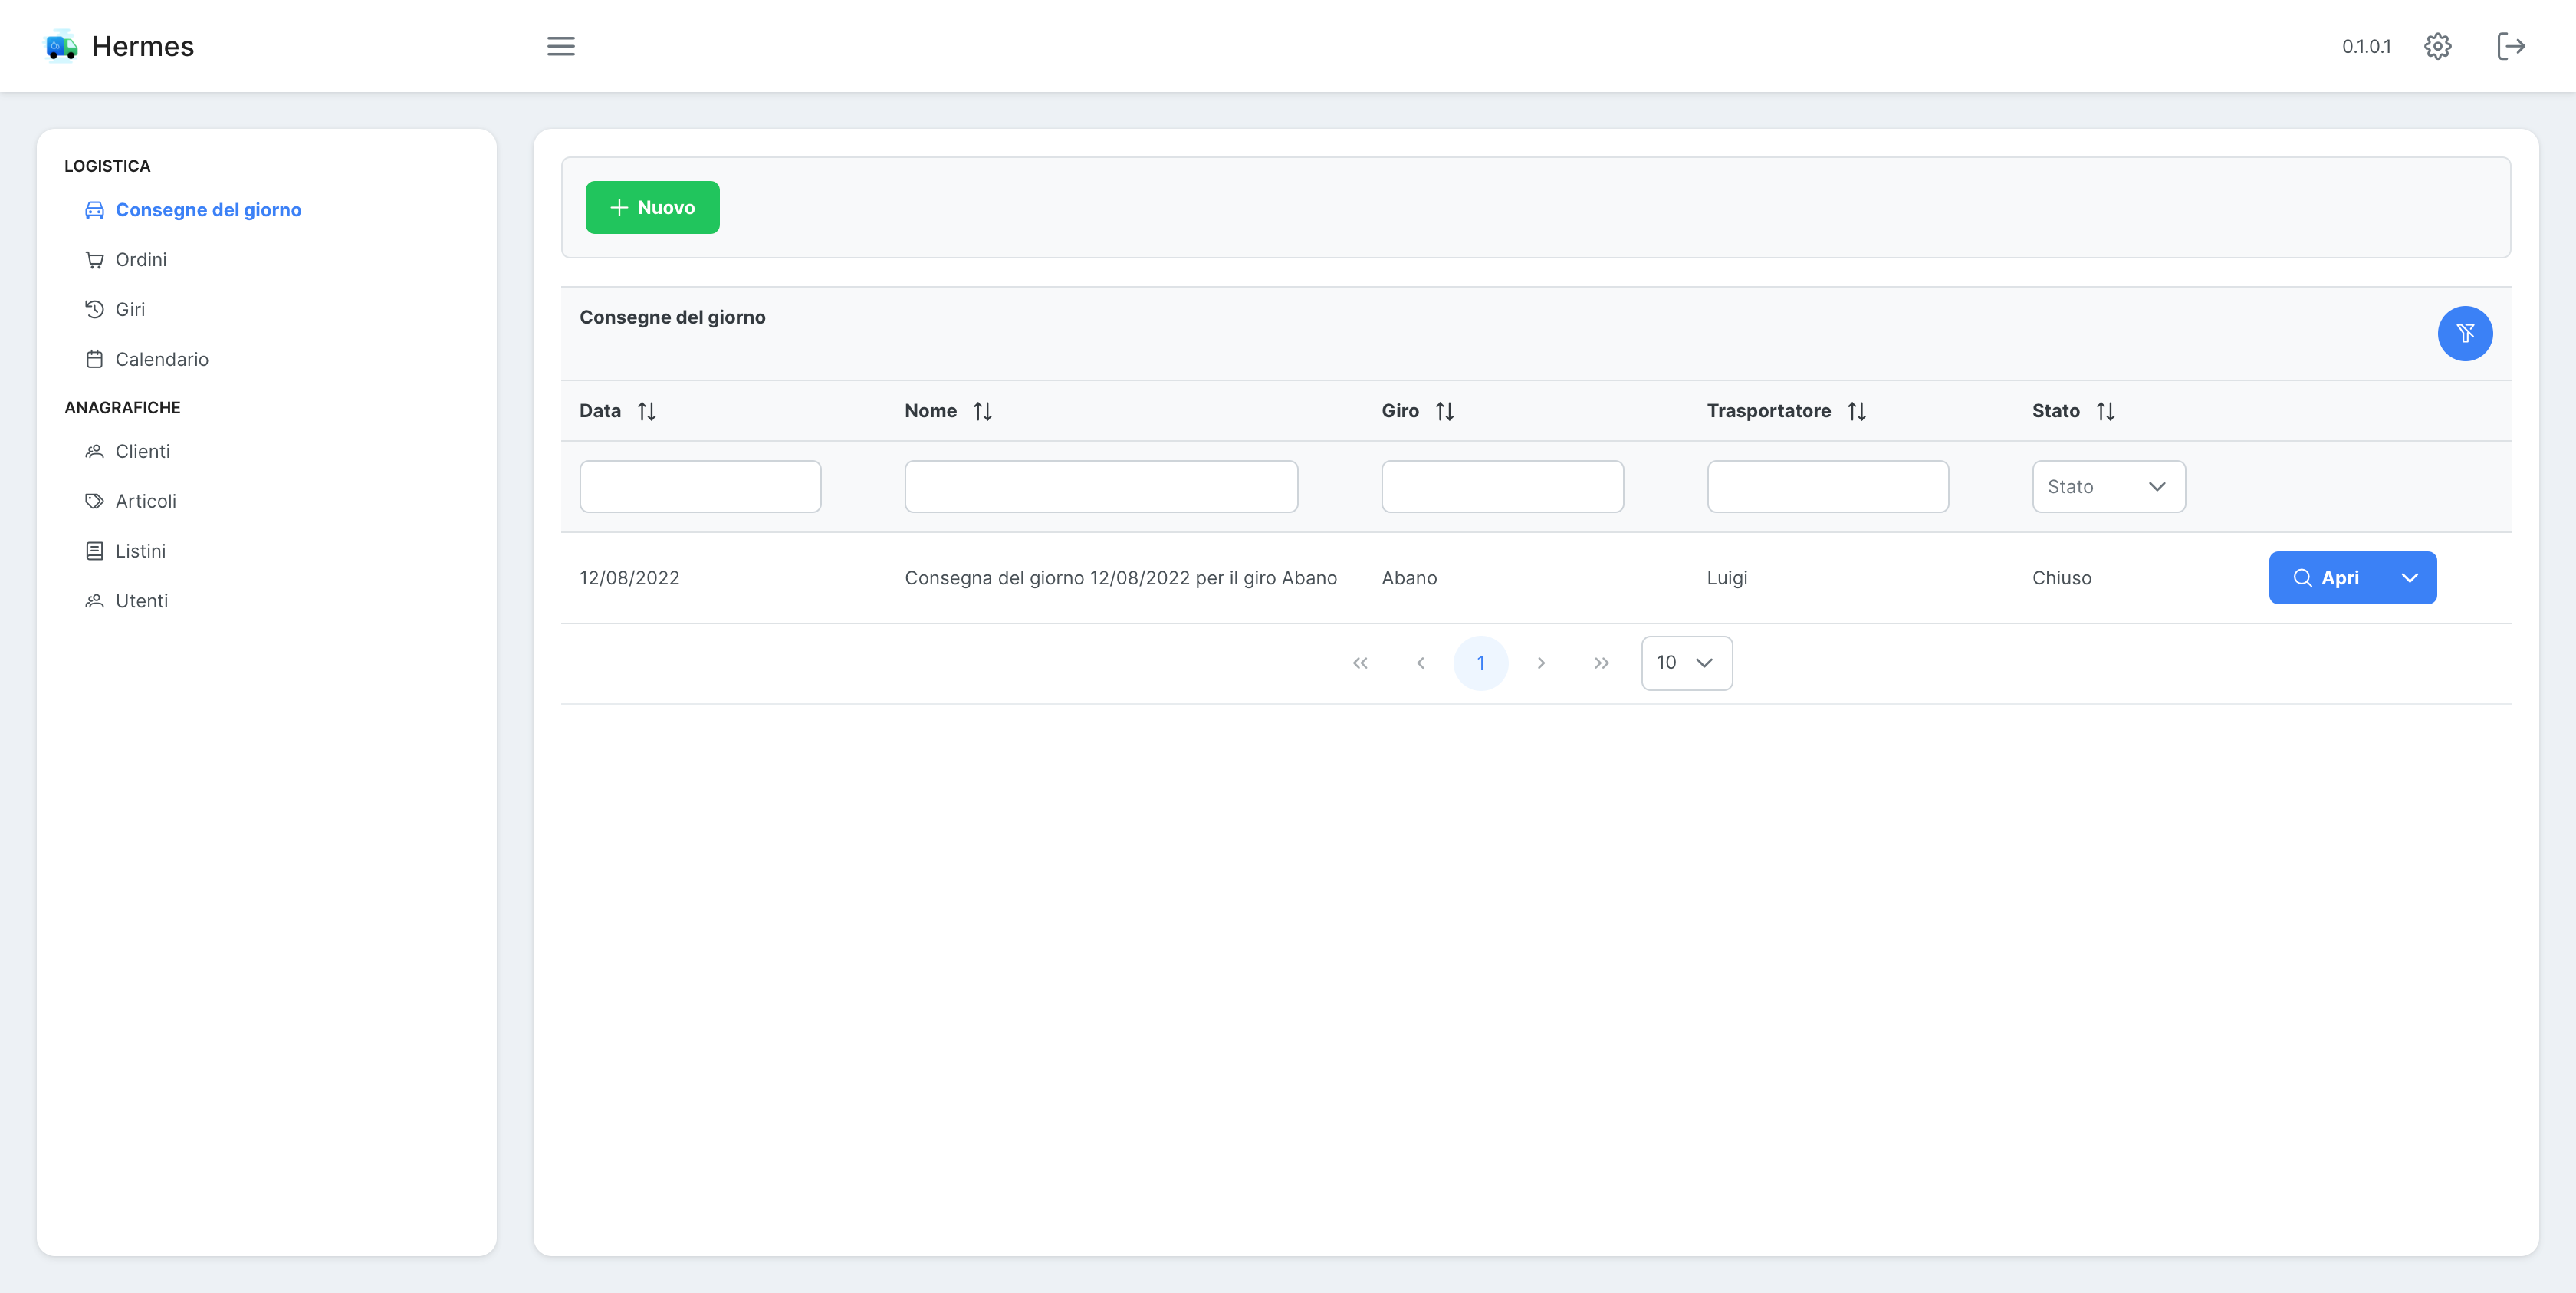Expand the Stato filter dropdown
The width and height of the screenshot is (2576, 1293).
point(2108,487)
